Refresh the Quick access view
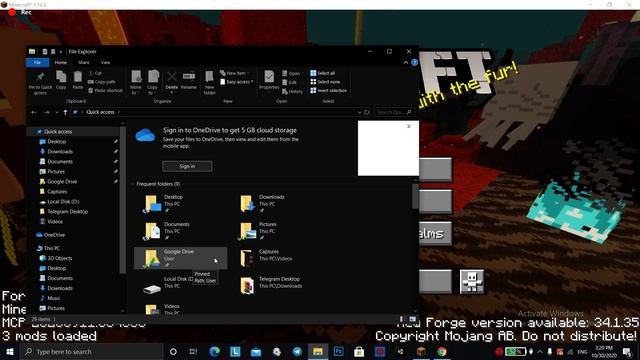The width and height of the screenshot is (640, 360). (367, 112)
